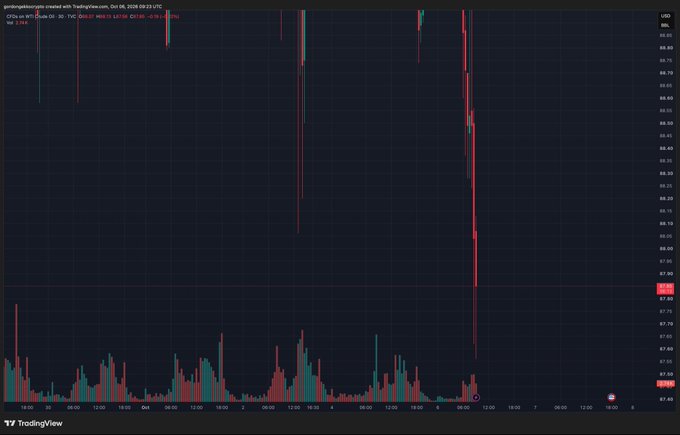
Task: Click the red current price tag on scale
Action: pyautogui.click(x=666, y=289)
